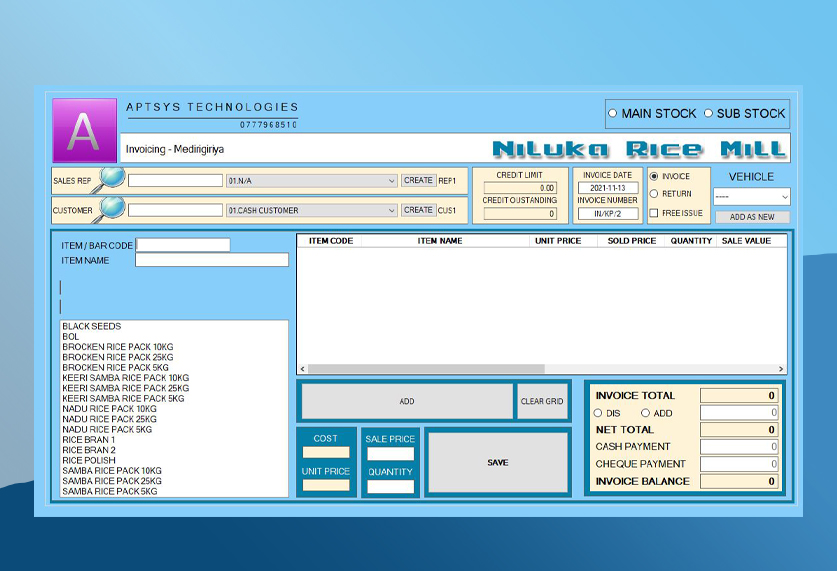Viewport: 837px width, 571px height.
Task: Select Keeri Samba Rice Pack 10KG item
Action: coord(125,378)
